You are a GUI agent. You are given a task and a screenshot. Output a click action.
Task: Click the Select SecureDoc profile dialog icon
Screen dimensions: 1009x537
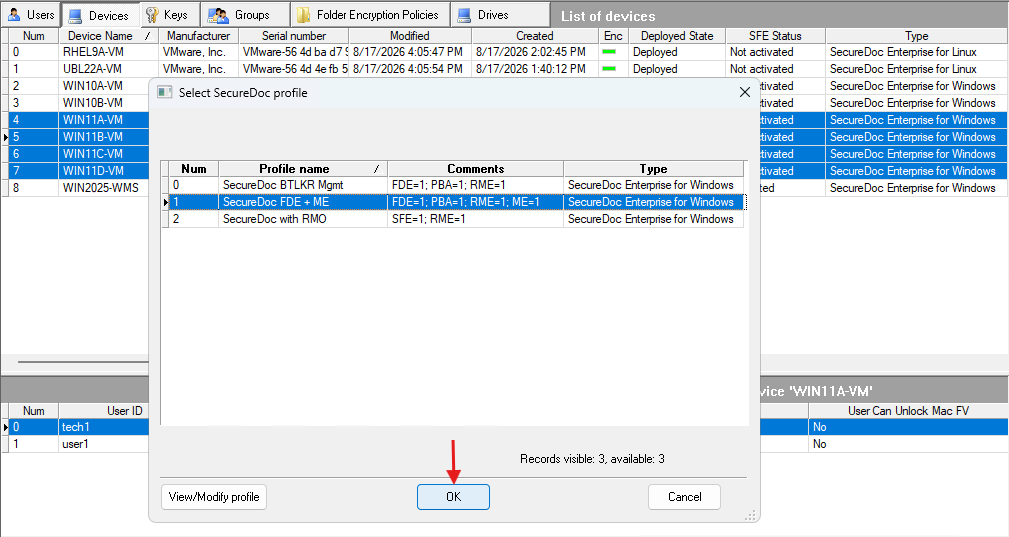click(x=165, y=93)
